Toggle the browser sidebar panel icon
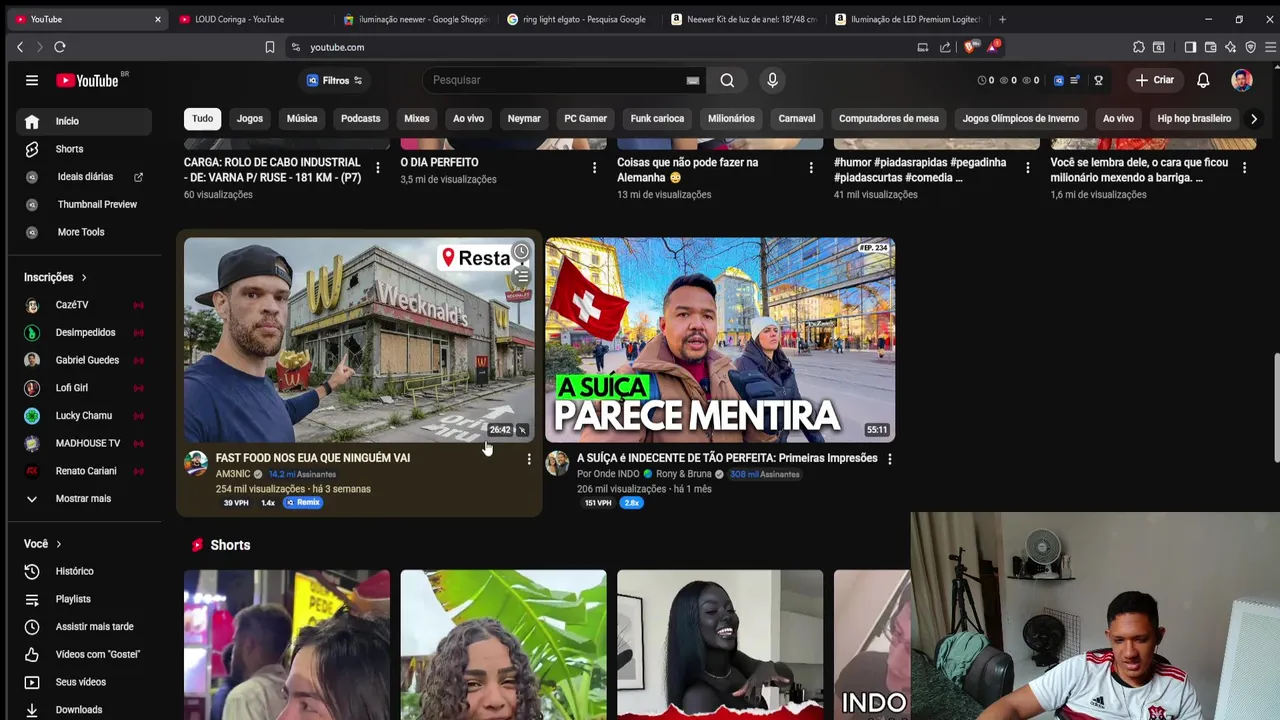Viewport: 1280px width, 720px height. (x=1190, y=47)
